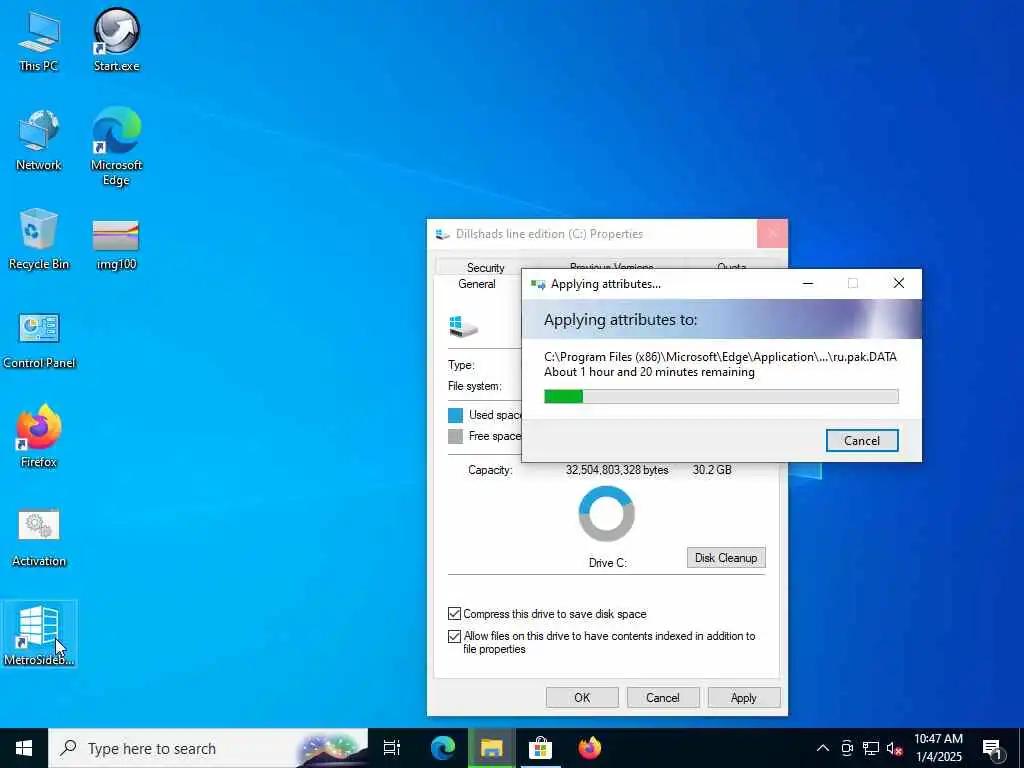The width and height of the screenshot is (1024, 768).
Task: Select the Activation desktop icon
Action: [39, 538]
